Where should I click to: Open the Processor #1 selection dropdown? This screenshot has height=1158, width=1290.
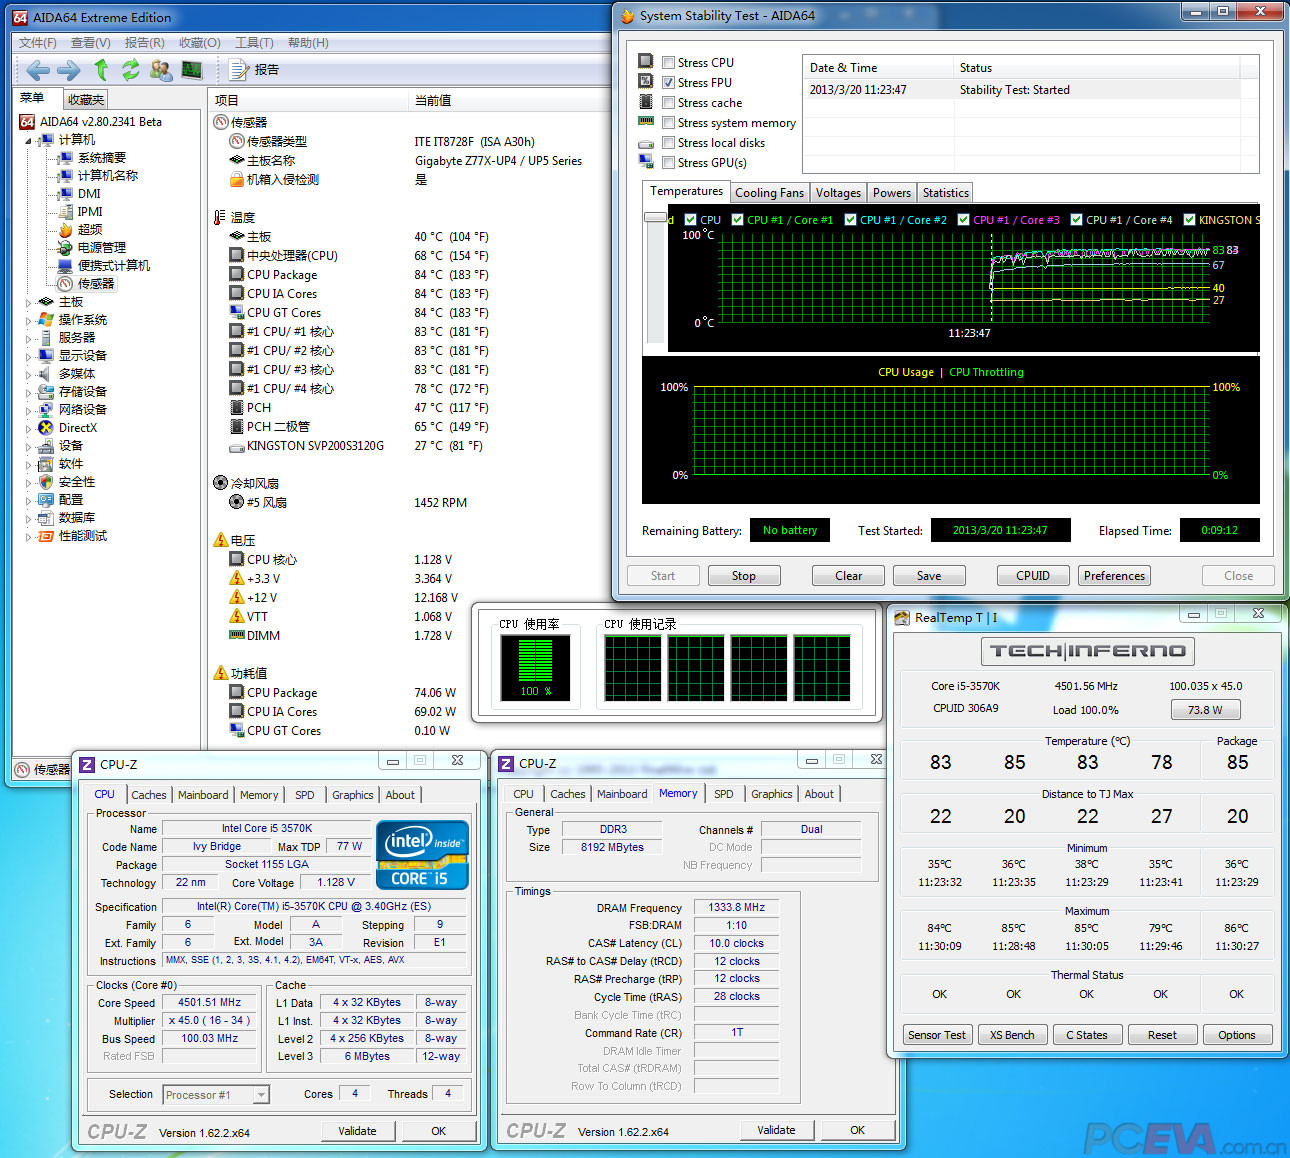(x=216, y=1095)
